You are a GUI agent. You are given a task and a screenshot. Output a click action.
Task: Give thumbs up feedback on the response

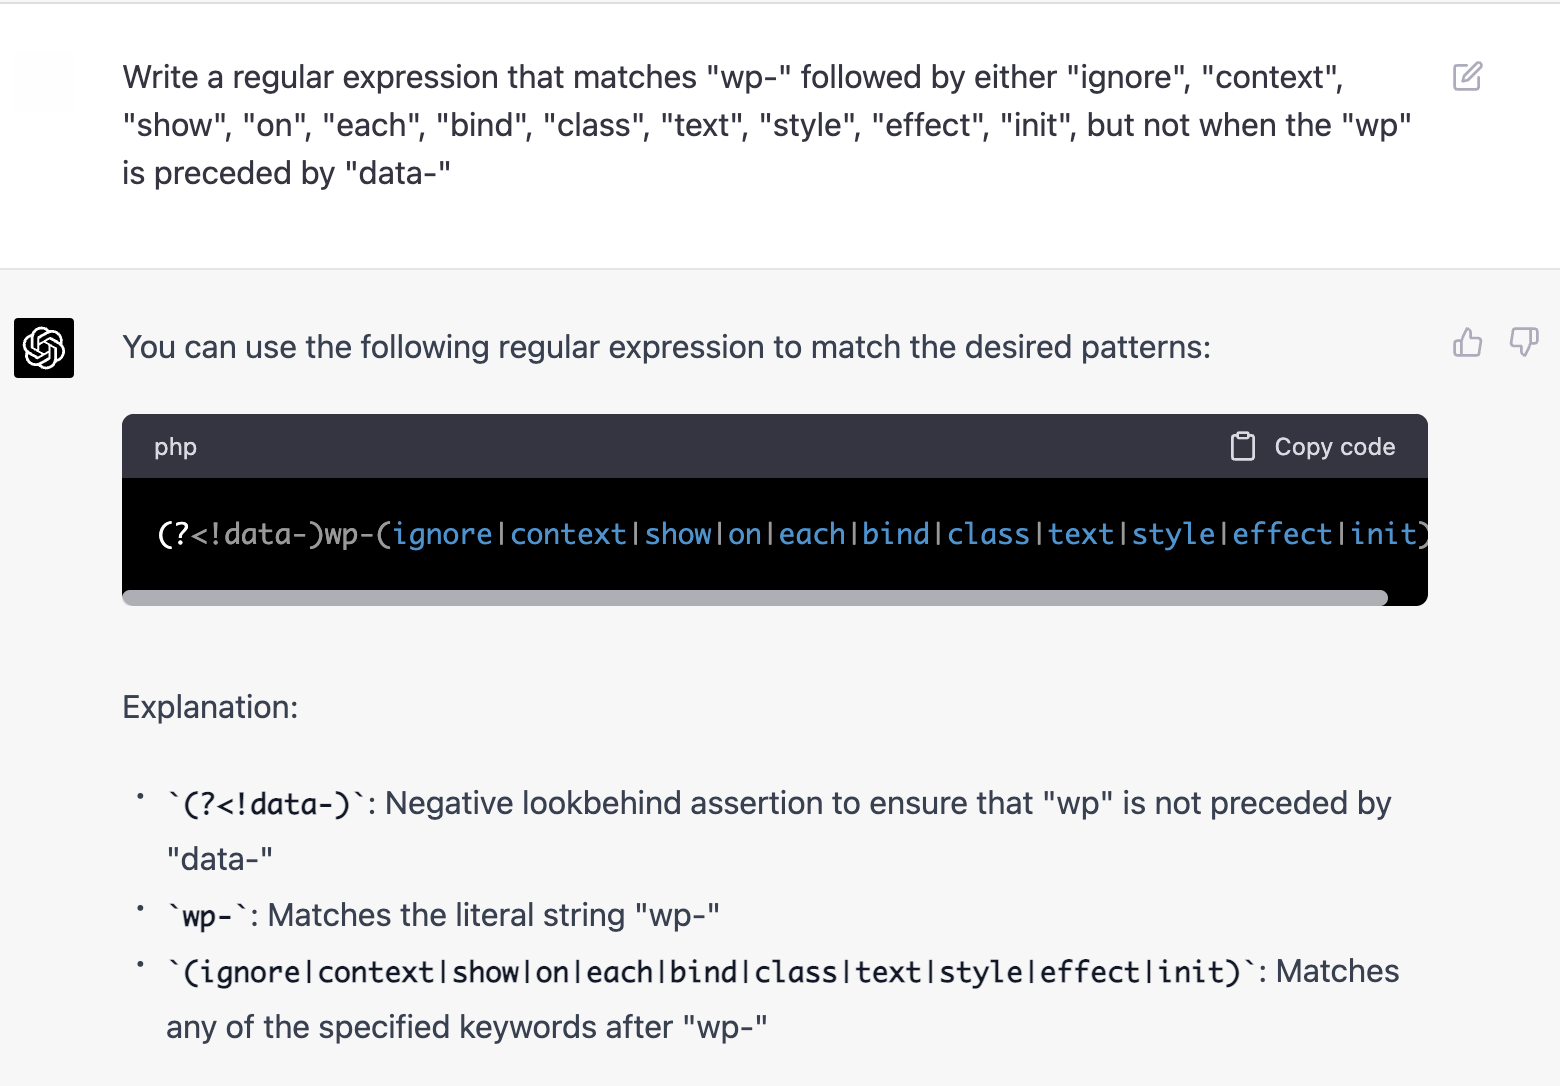pos(1467,342)
